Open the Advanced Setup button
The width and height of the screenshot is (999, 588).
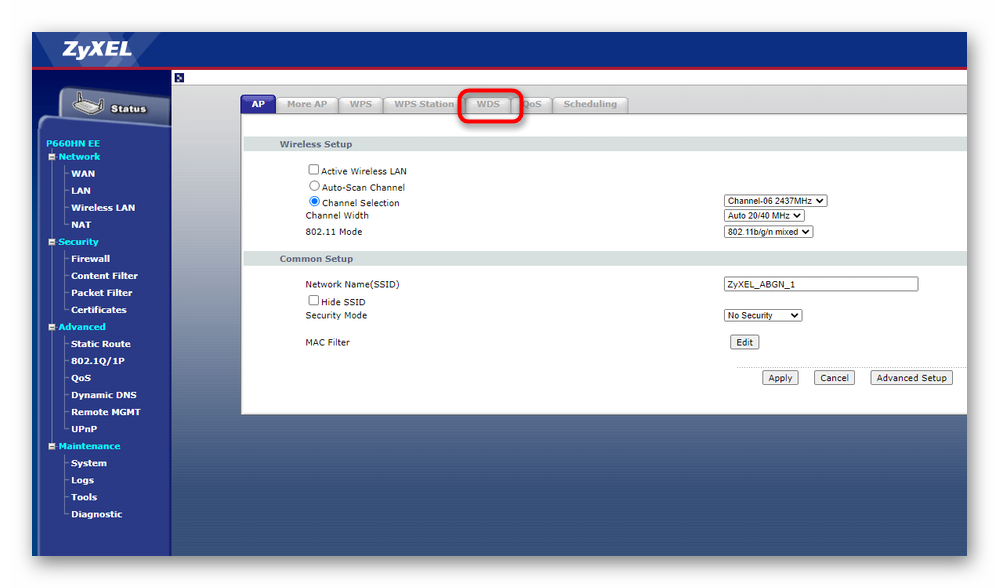tap(911, 378)
